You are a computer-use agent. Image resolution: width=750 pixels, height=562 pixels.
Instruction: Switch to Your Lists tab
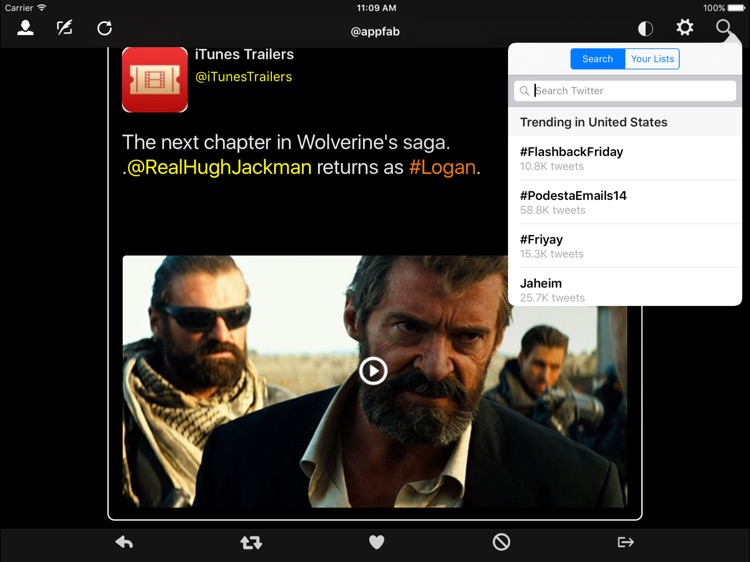(x=652, y=59)
